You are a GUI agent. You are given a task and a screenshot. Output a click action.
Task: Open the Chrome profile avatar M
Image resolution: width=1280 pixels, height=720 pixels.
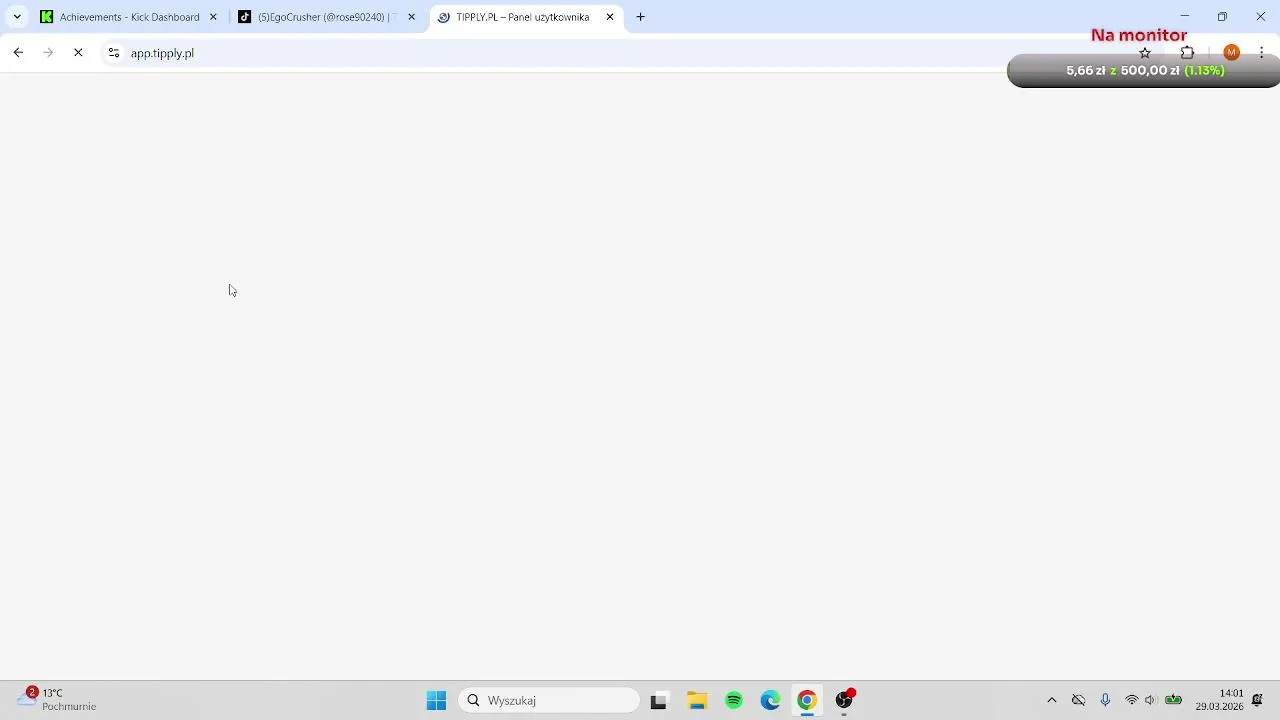point(1231,53)
